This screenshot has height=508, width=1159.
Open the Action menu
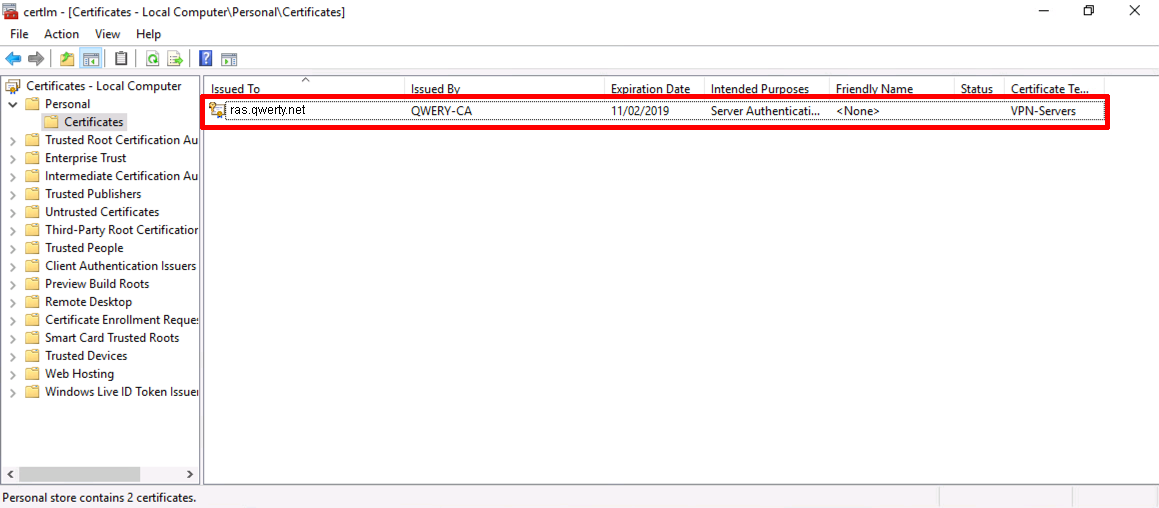(x=61, y=34)
